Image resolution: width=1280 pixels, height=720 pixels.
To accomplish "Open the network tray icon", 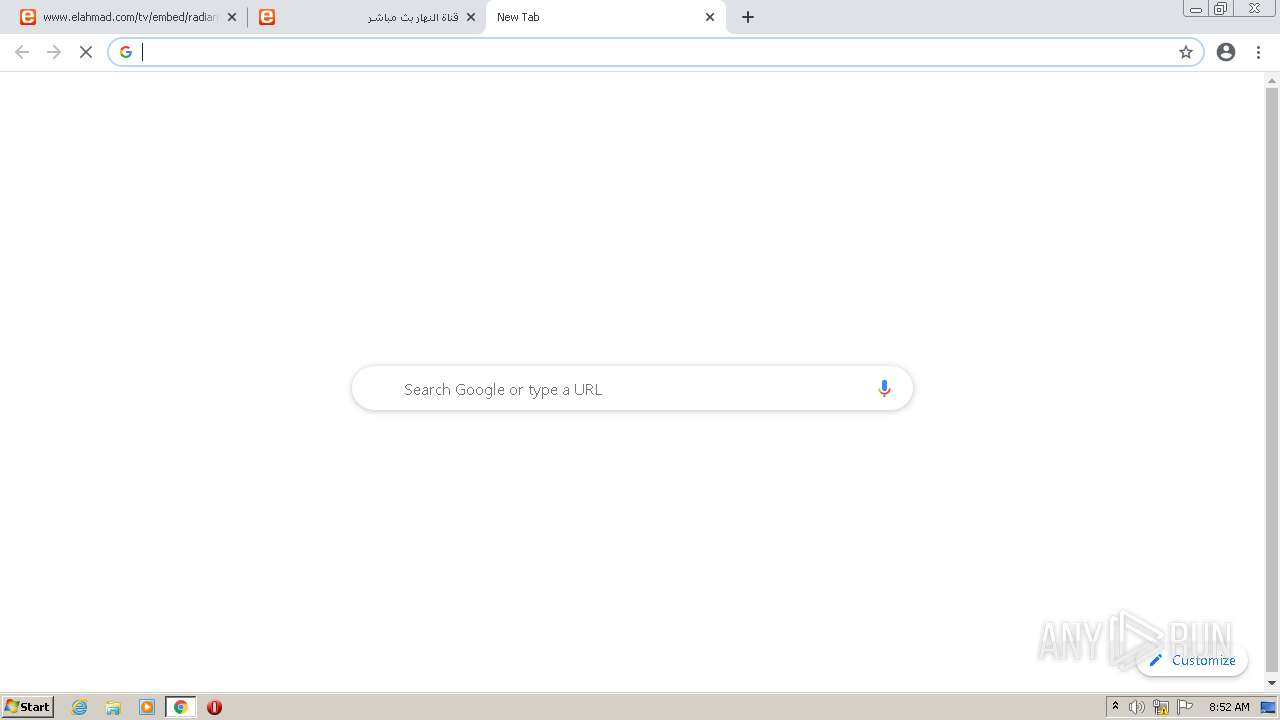I will click(1161, 707).
